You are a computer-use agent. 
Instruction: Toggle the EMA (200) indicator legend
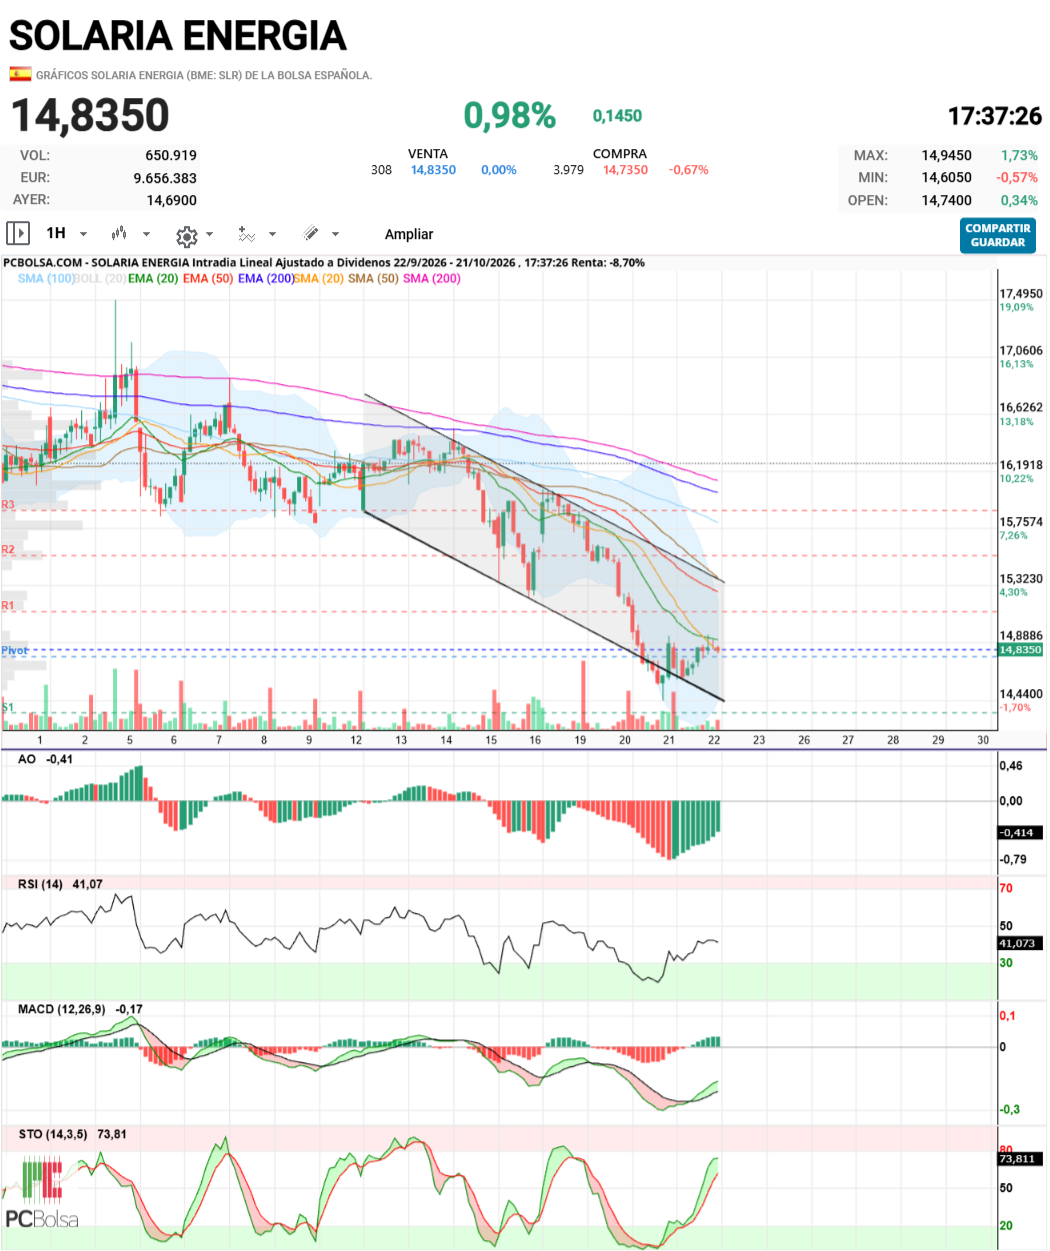pos(266,278)
